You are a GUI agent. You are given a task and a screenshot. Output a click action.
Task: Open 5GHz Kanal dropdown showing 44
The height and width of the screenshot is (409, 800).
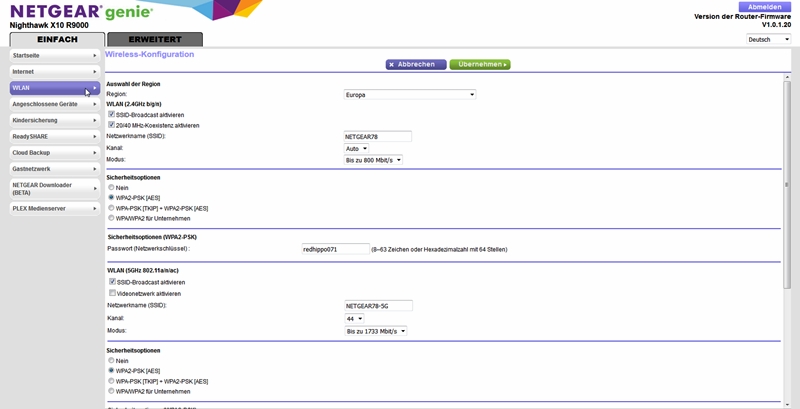[354, 318]
